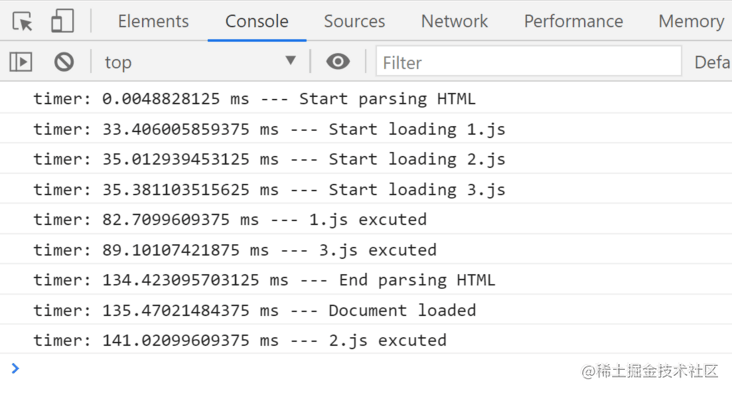732x393 pixels.
Task: Open the Default levels dropdown
Action: coord(712,62)
